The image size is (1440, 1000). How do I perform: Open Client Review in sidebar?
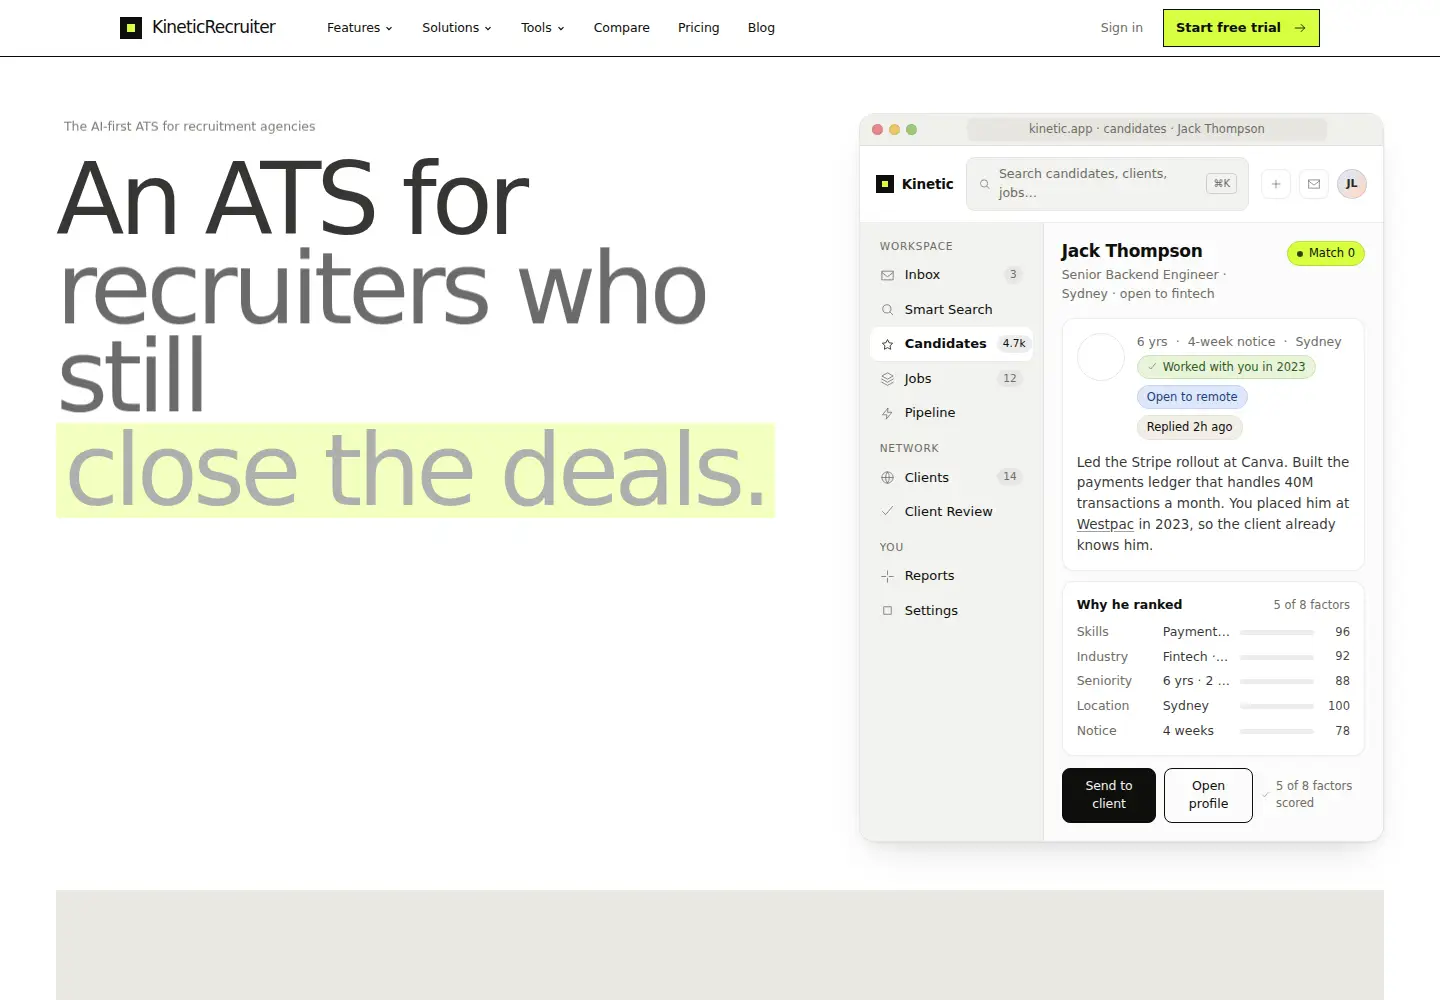(951, 512)
